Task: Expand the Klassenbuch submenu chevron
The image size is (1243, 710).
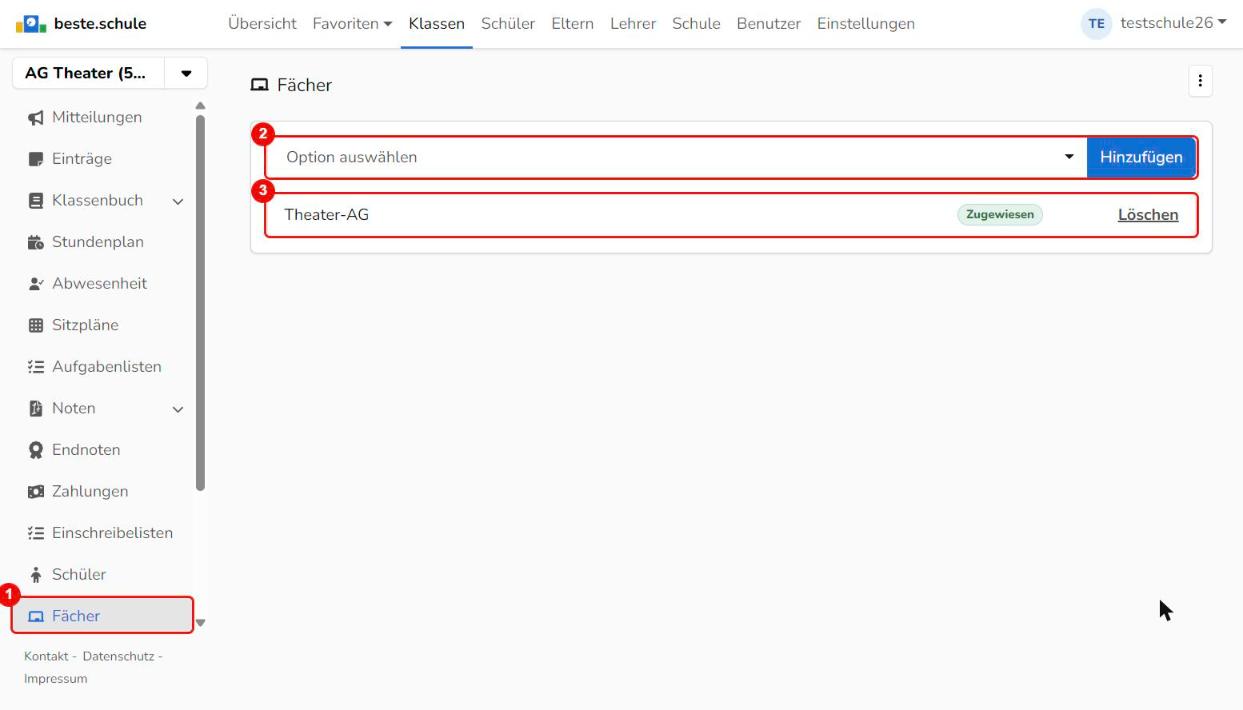Action: pyautogui.click(x=178, y=201)
